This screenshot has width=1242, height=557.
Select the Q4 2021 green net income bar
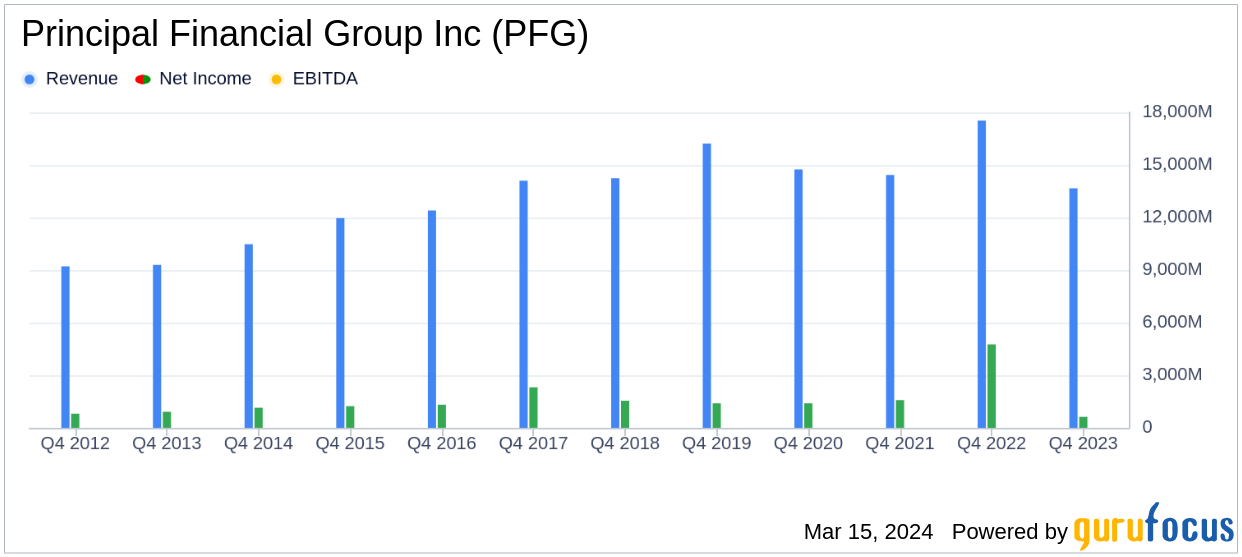900,414
